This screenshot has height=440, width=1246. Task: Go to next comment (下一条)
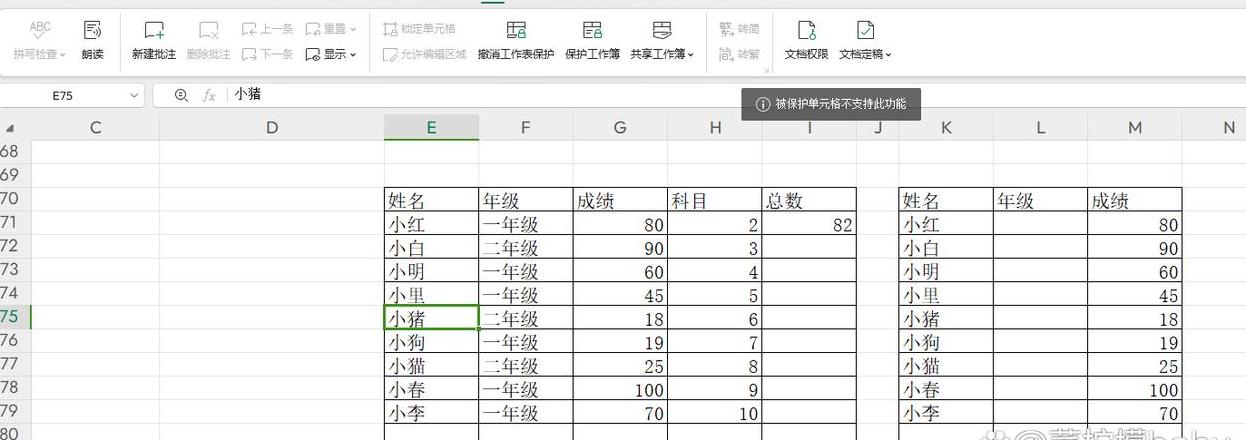267,54
